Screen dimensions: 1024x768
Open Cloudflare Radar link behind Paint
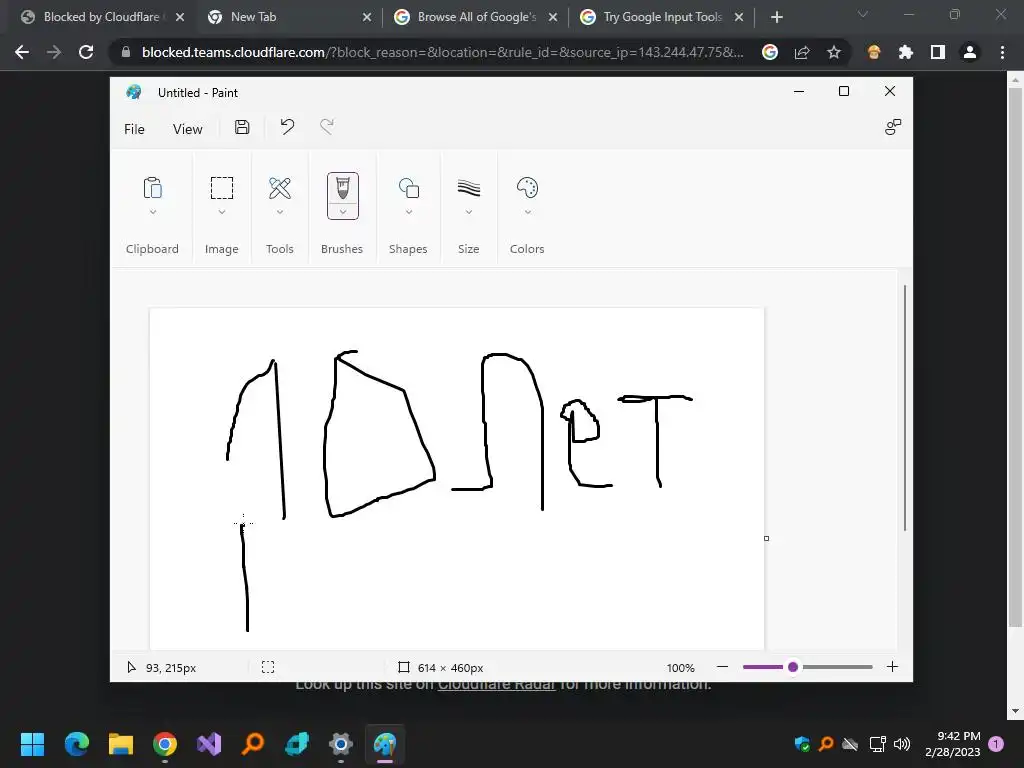[x=496, y=686]
